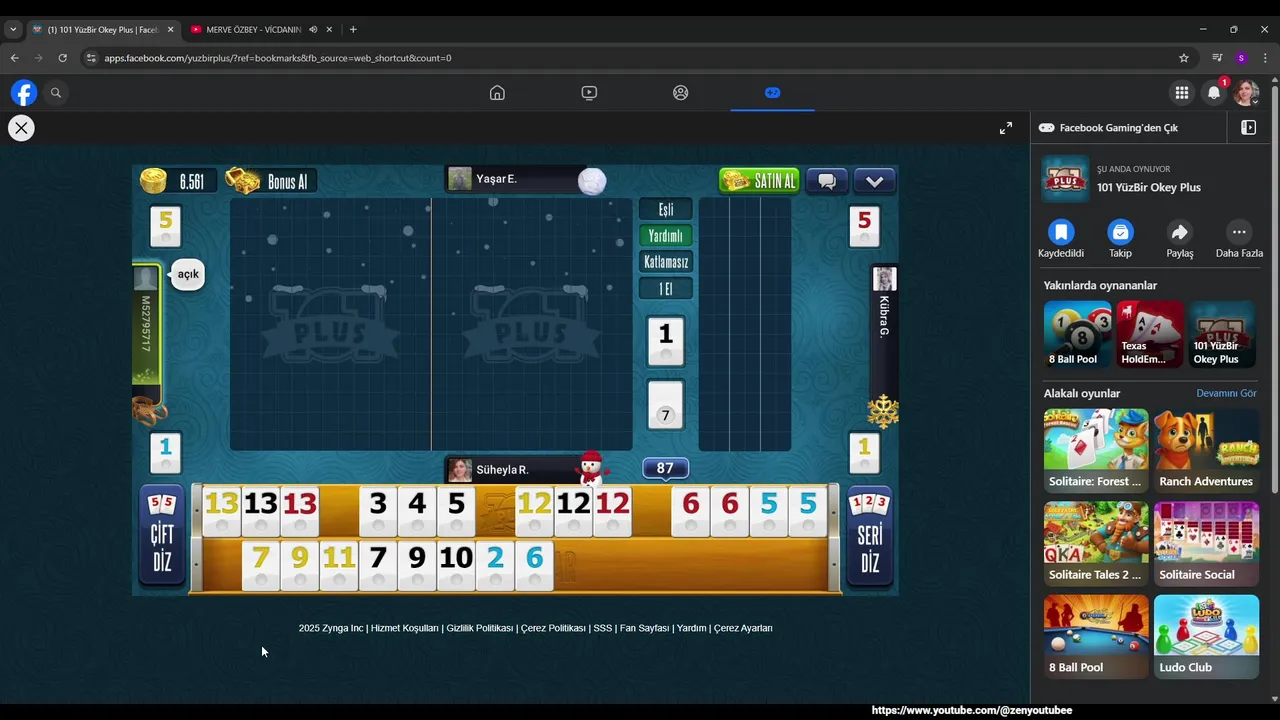
Task: Open Daha Fazla options icon
Action: point(1239,232)
